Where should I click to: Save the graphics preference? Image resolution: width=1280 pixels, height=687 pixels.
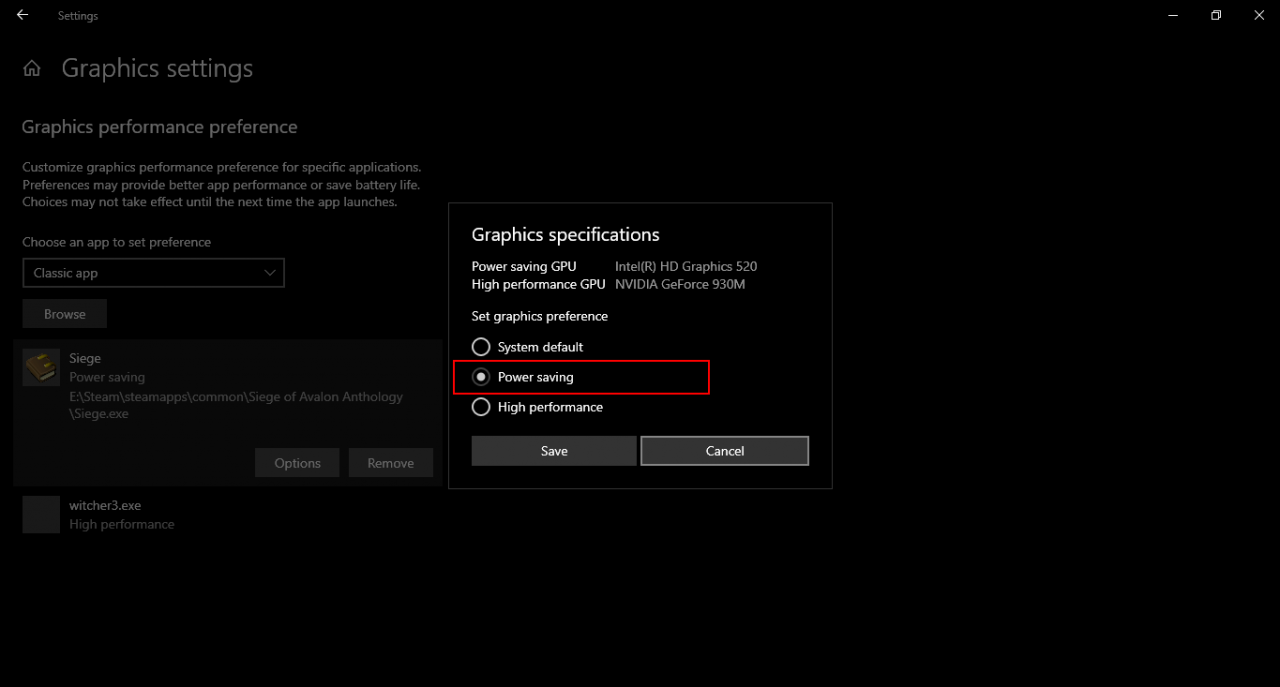[553, 451]
